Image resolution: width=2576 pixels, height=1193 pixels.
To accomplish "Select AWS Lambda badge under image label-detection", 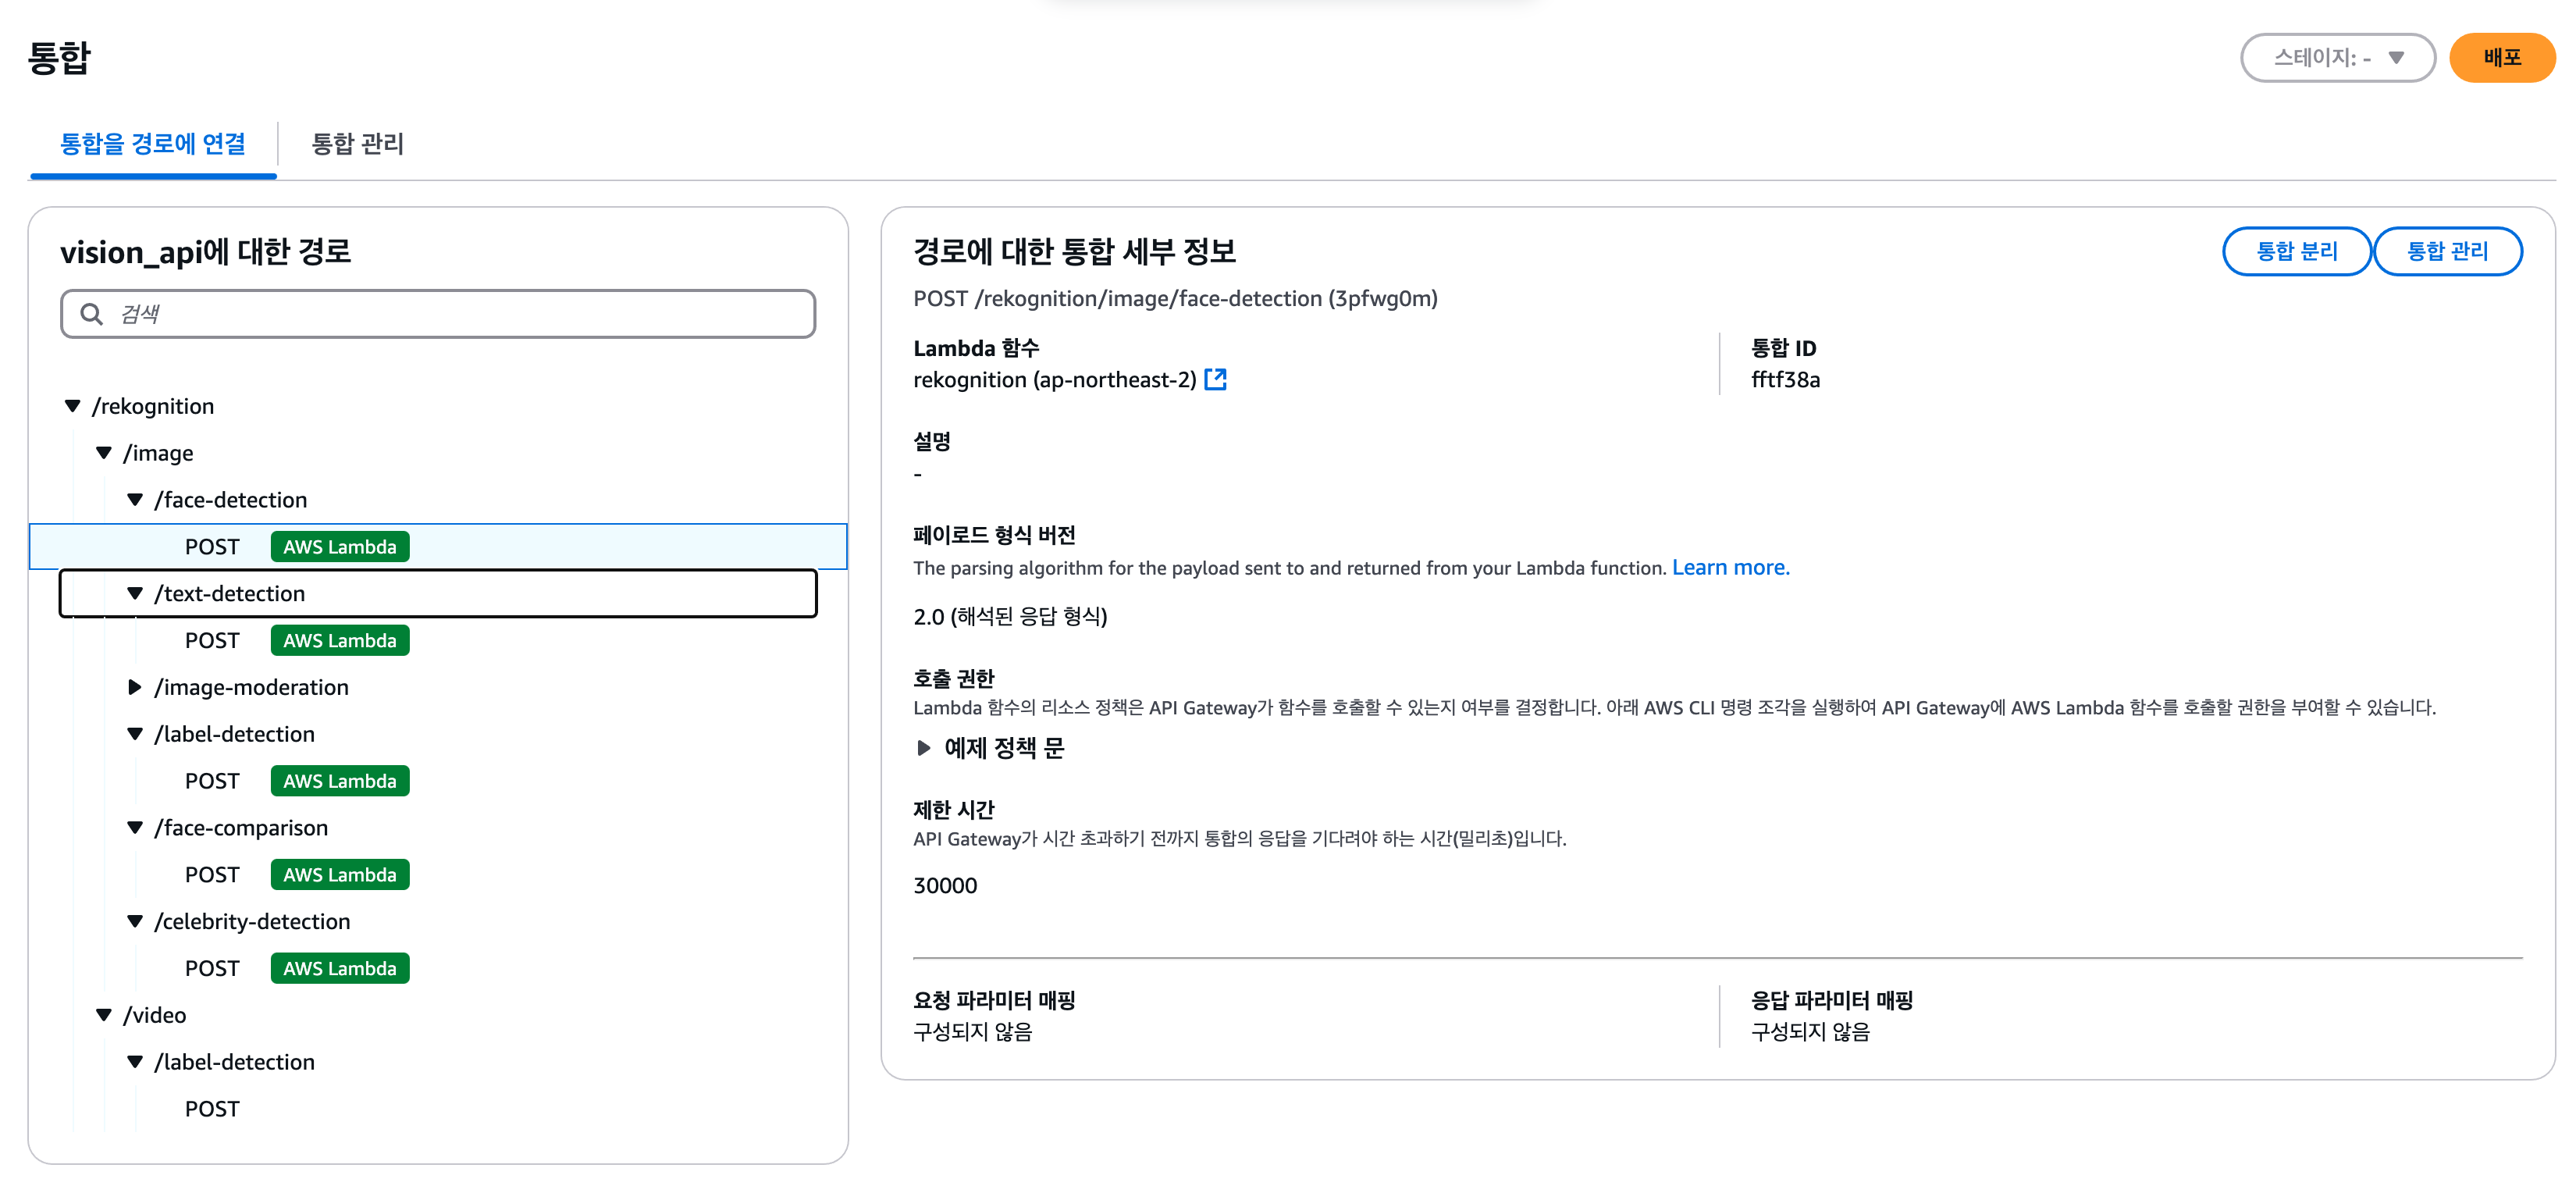I will 340,781.
